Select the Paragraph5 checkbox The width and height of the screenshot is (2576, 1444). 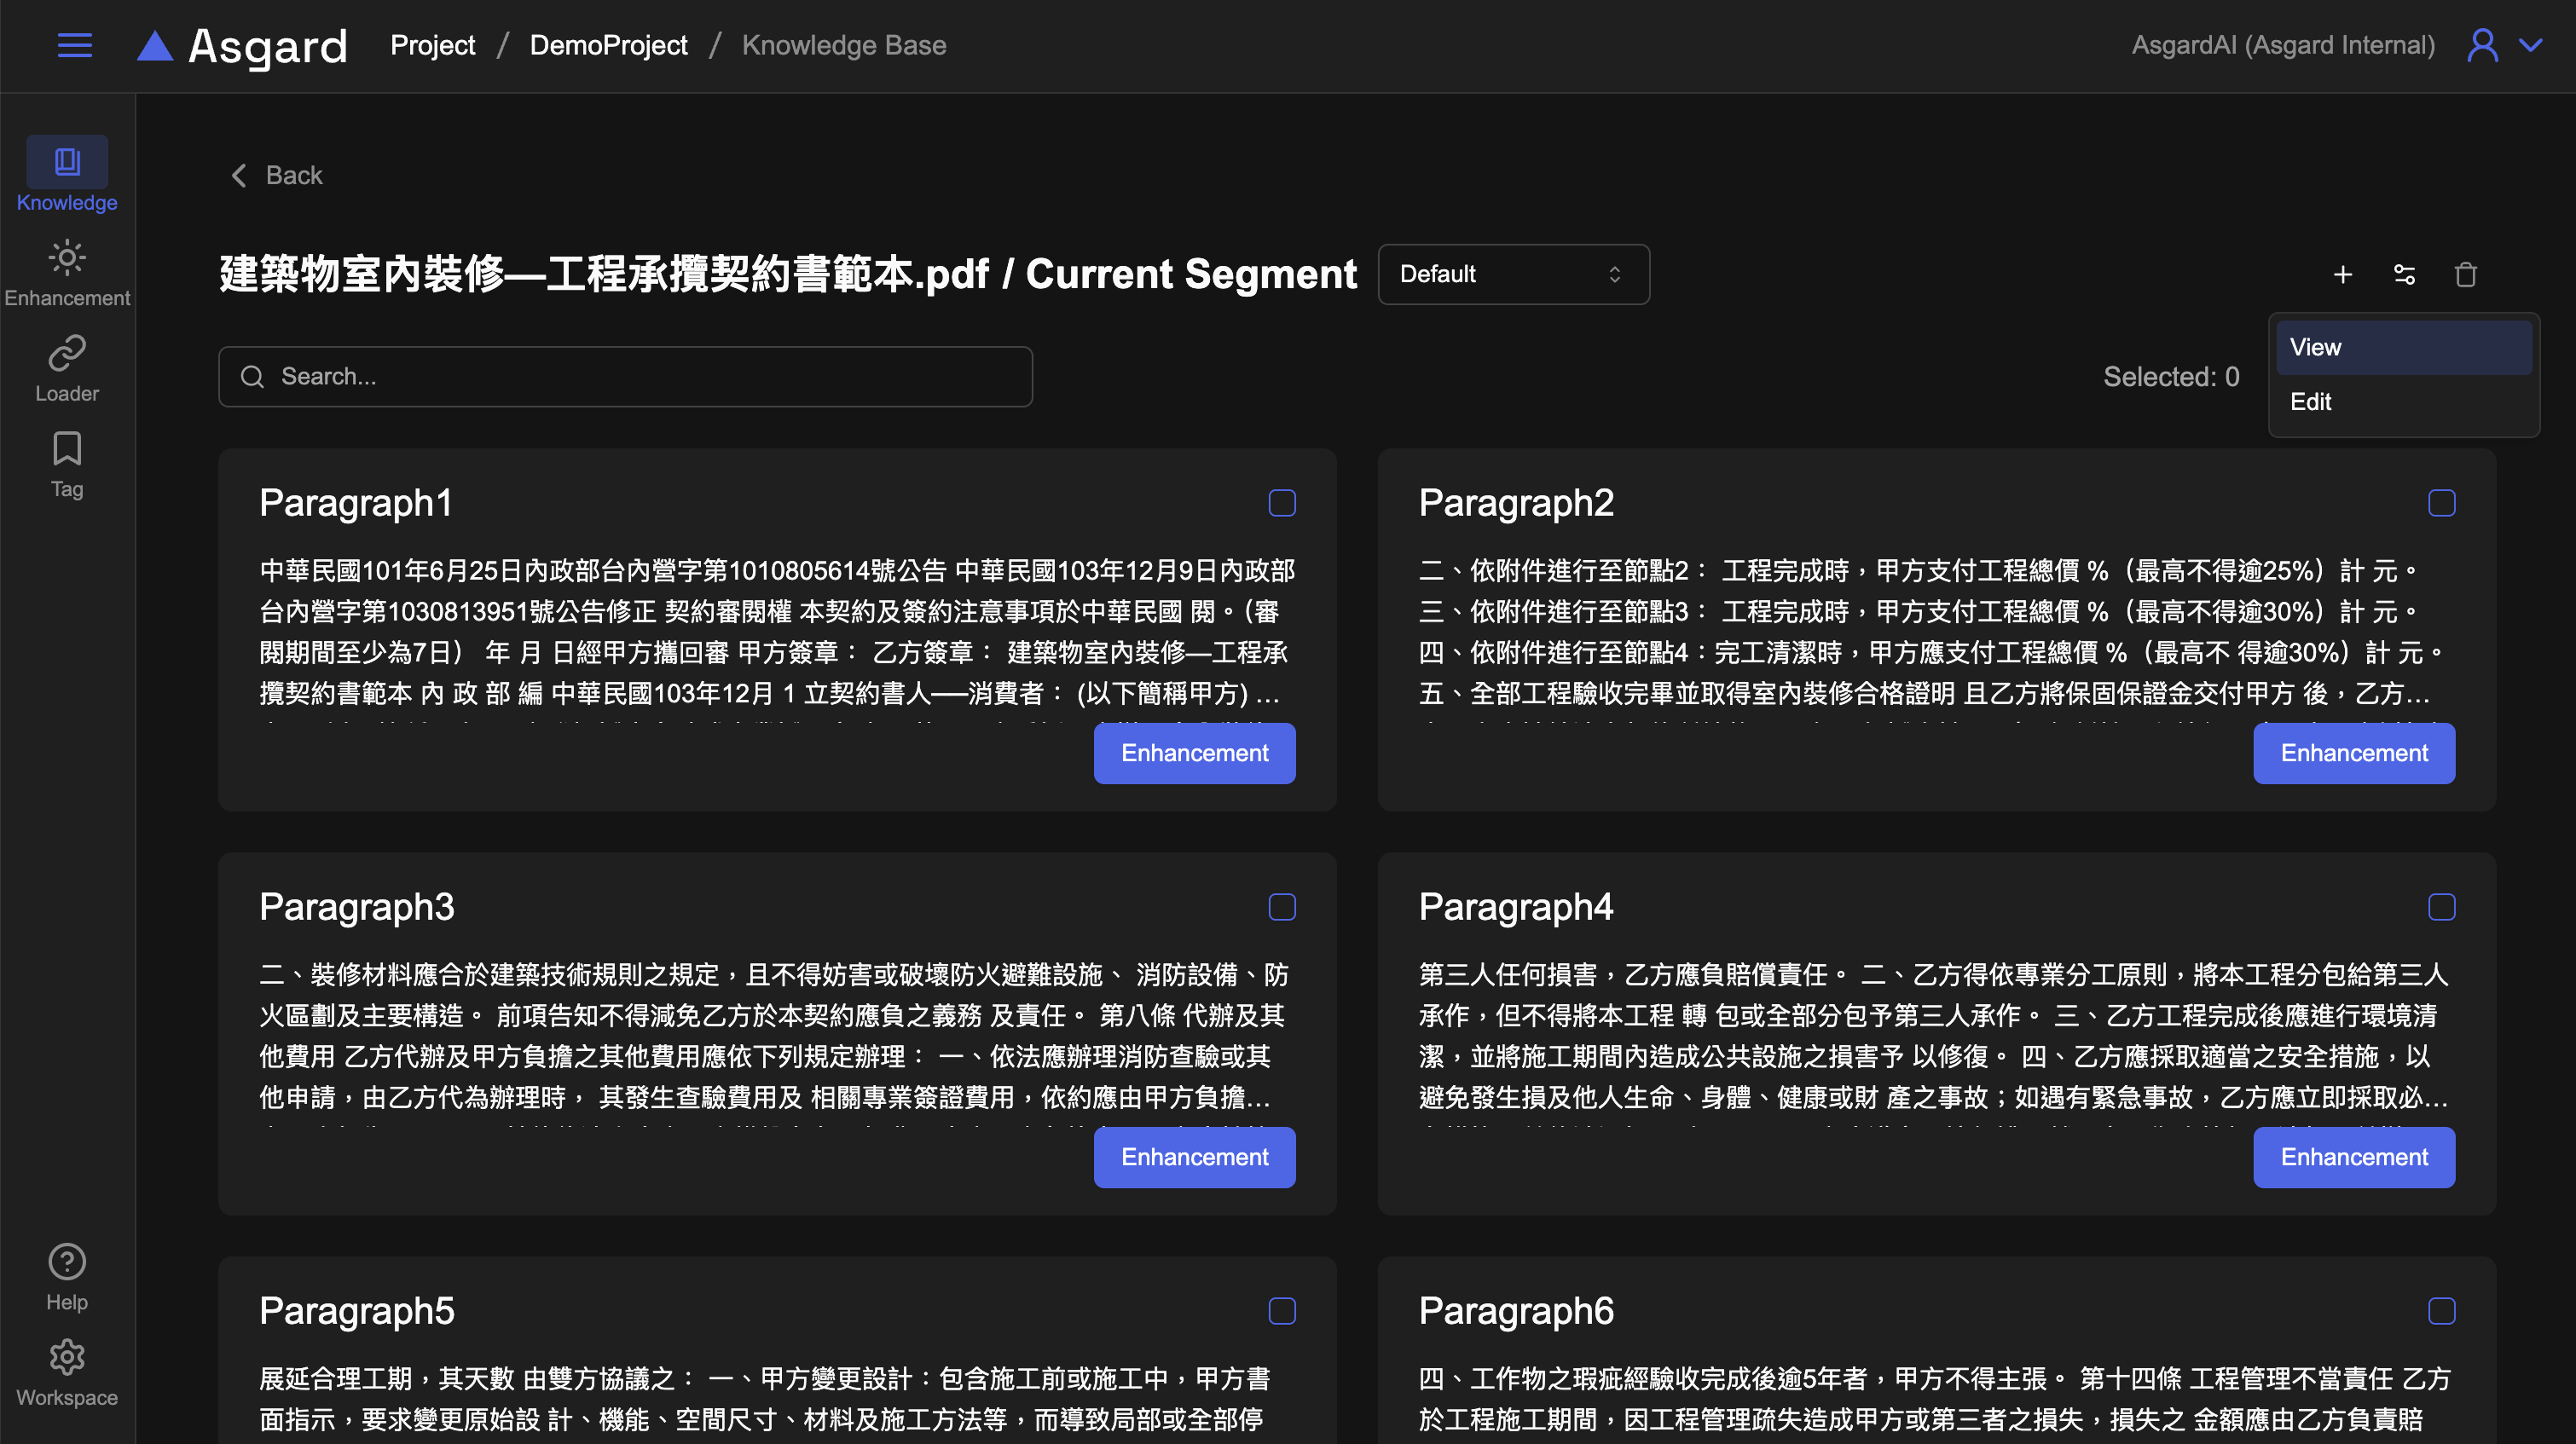pyautogui.click(x=1281, y=1311)
